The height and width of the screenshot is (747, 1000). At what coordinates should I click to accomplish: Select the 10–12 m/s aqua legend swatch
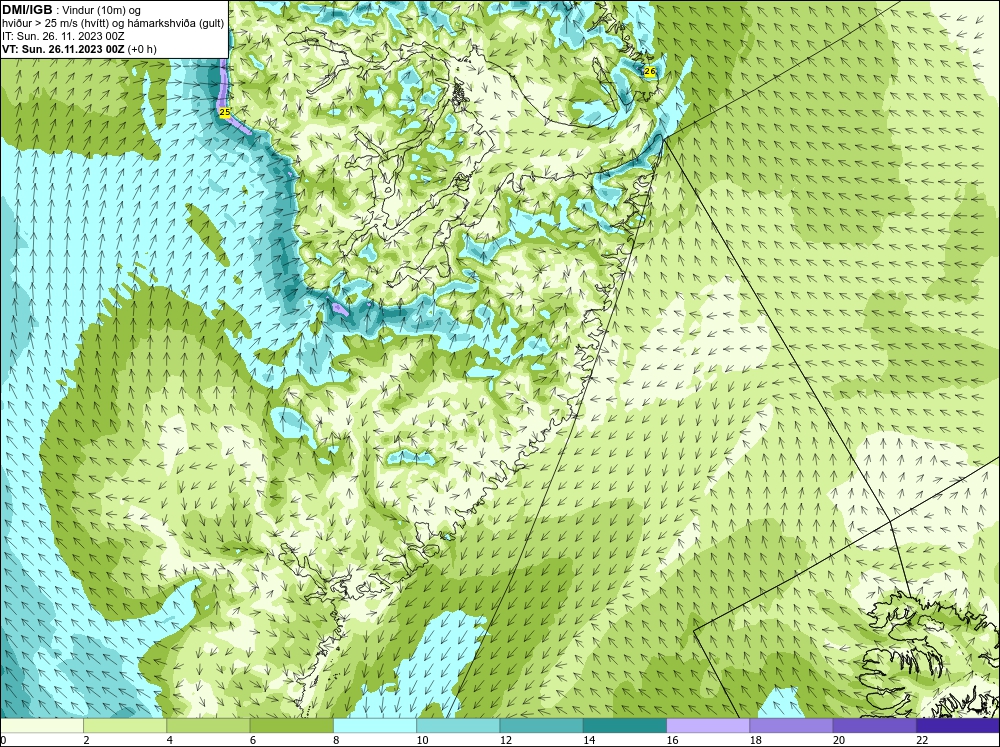click(458, 725)
